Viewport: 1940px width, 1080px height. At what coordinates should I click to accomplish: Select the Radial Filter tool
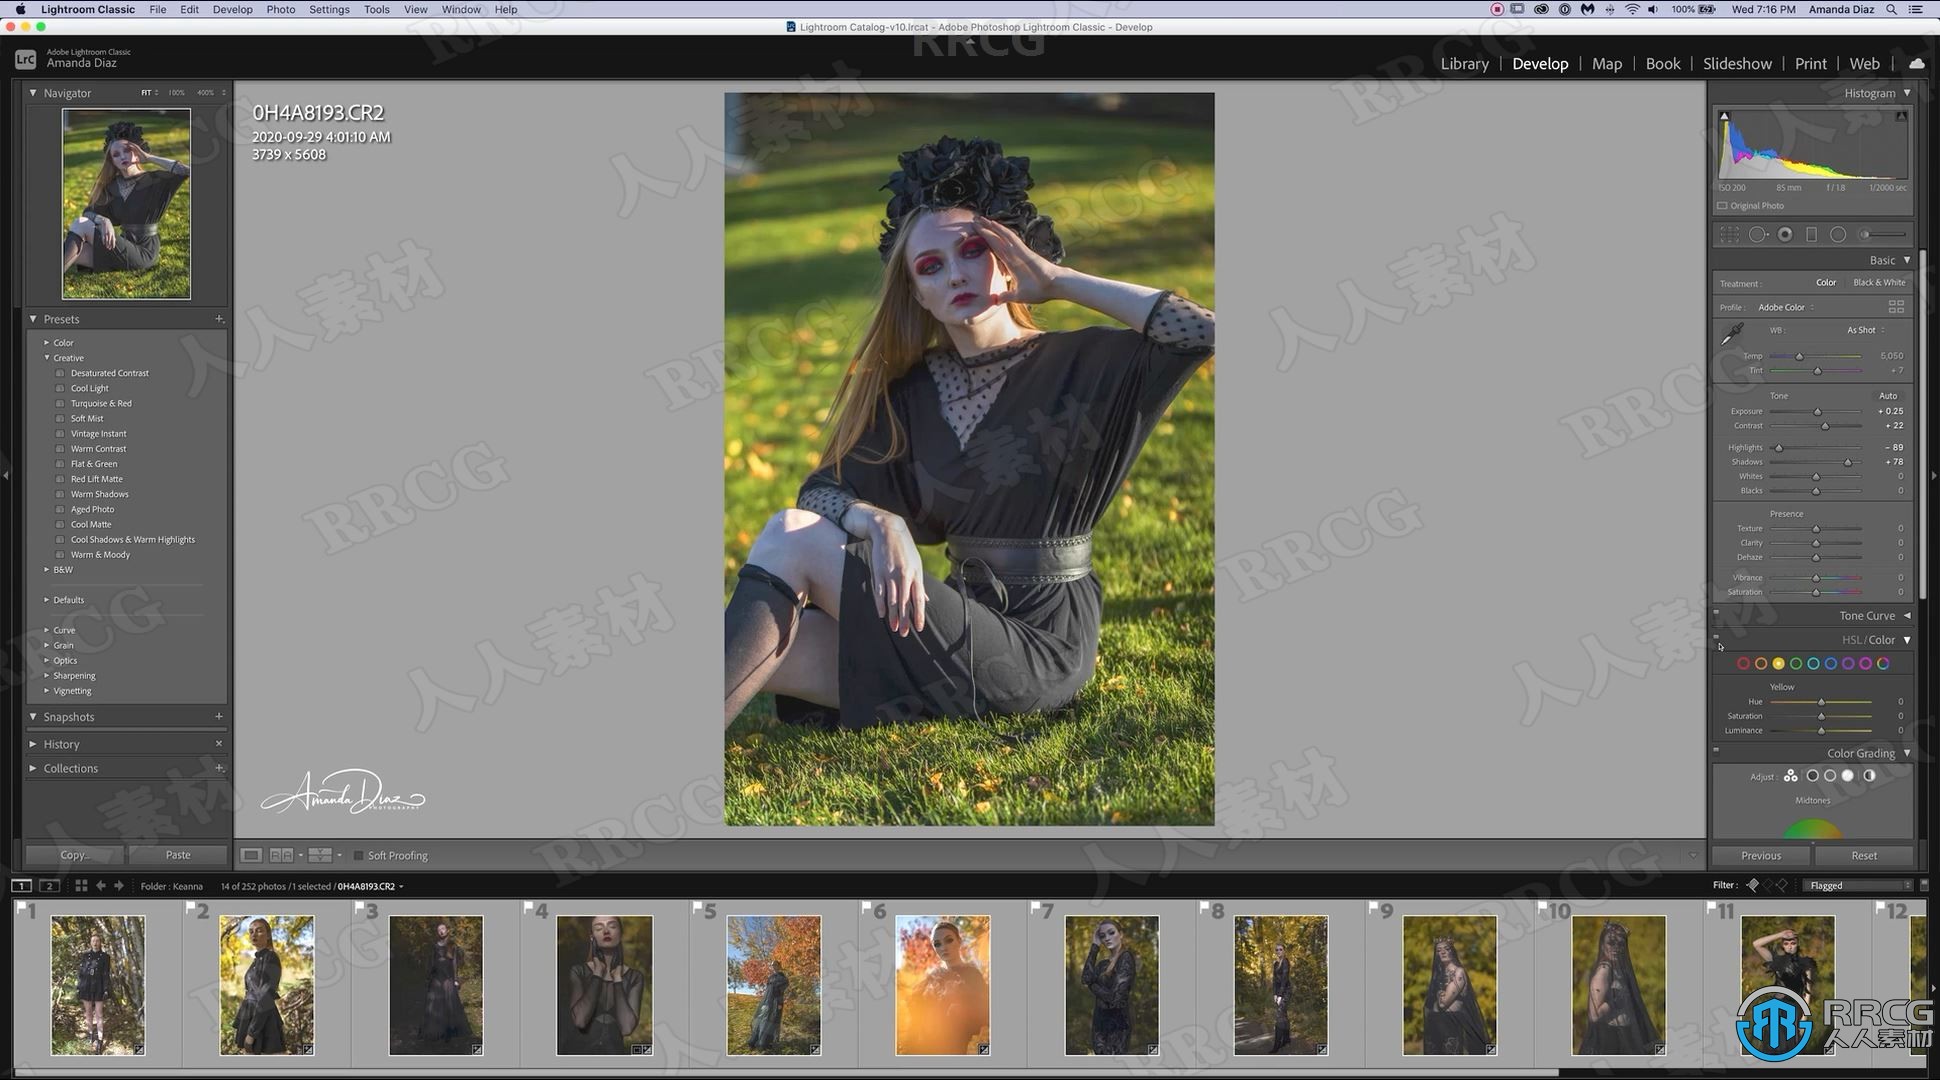(1838, 234)
